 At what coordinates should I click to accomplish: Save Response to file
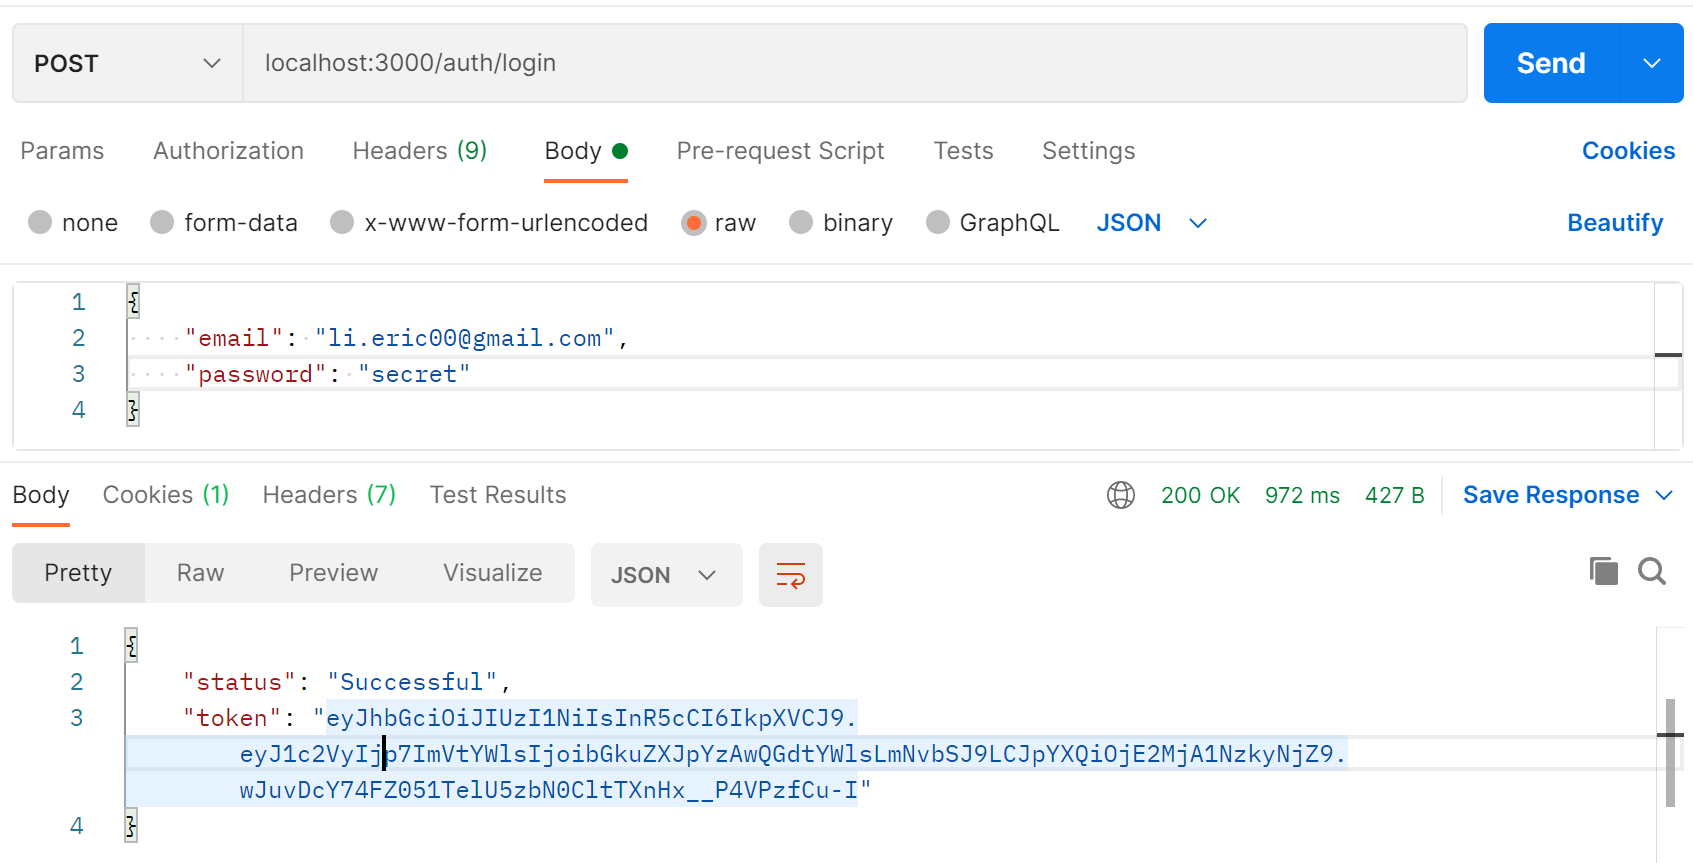click(x=1551, y=495)
